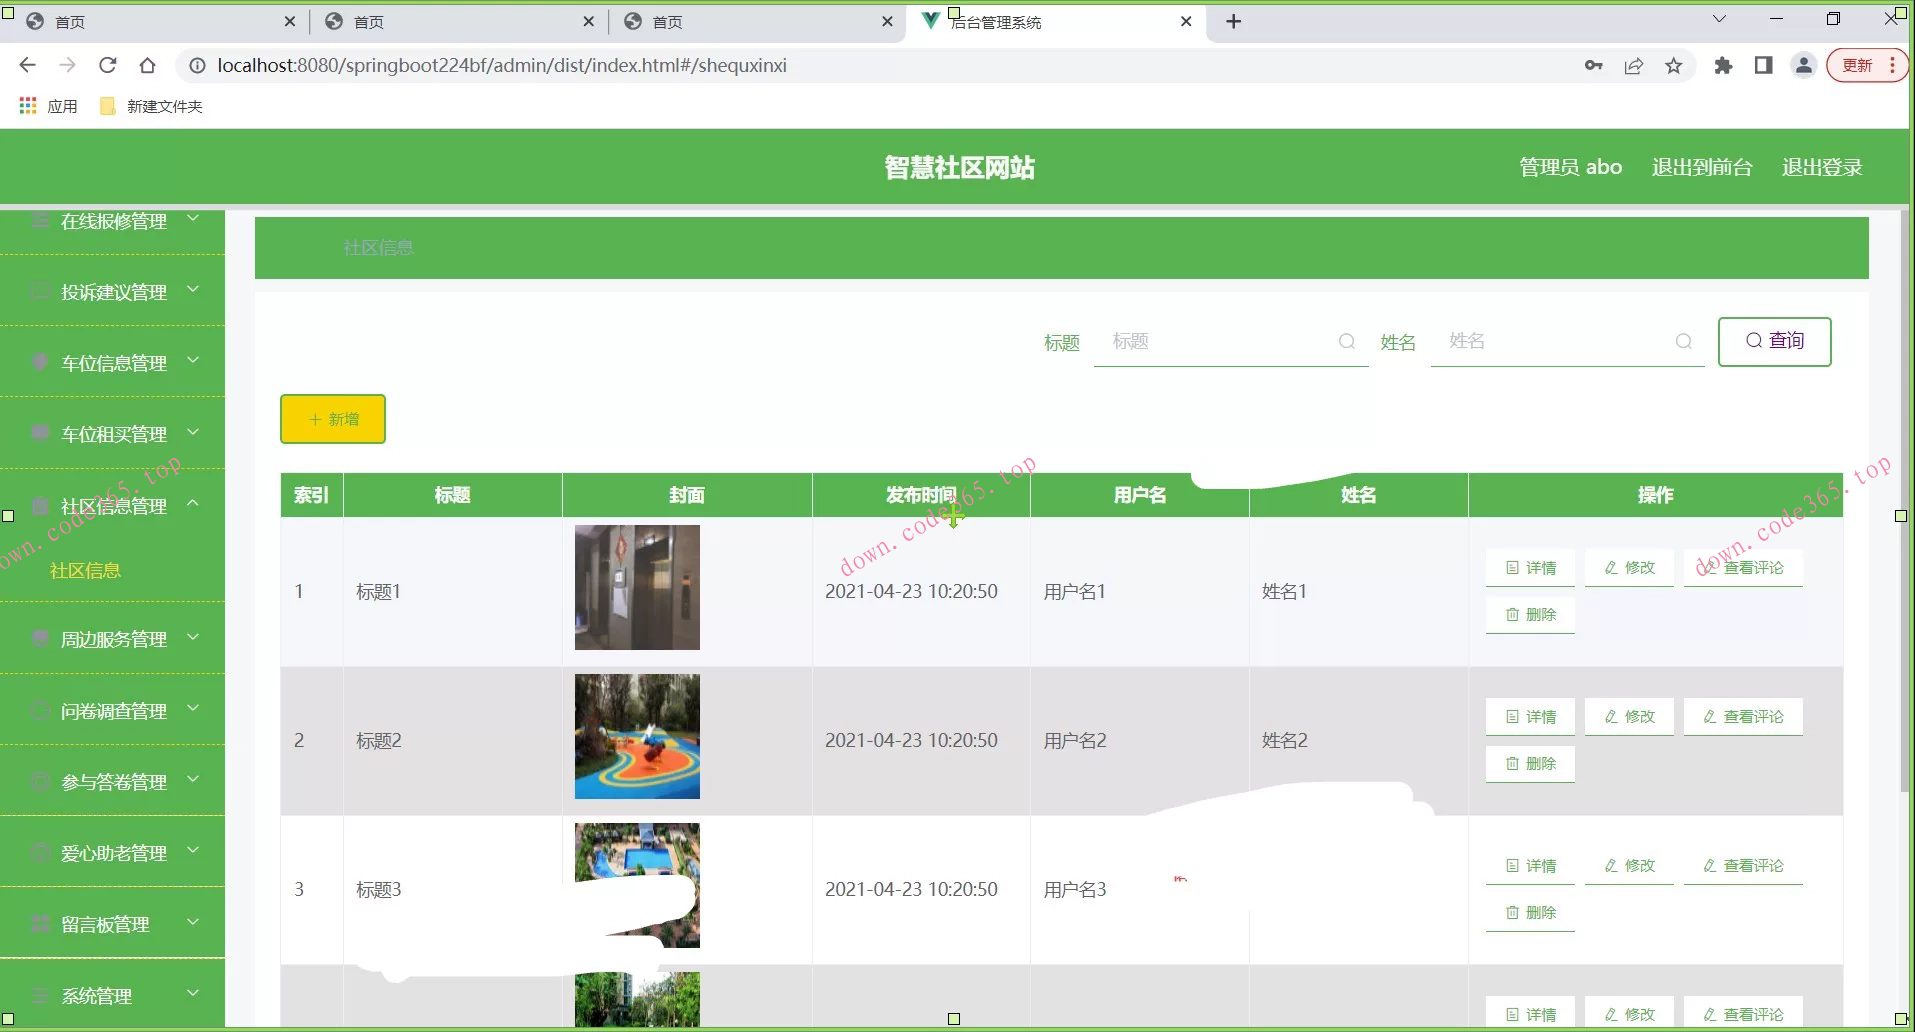Screen dimensions: 1915x1032
Task: Open the share page icon in address bar
Action: pyautogui.click(x=1634, y=65)
